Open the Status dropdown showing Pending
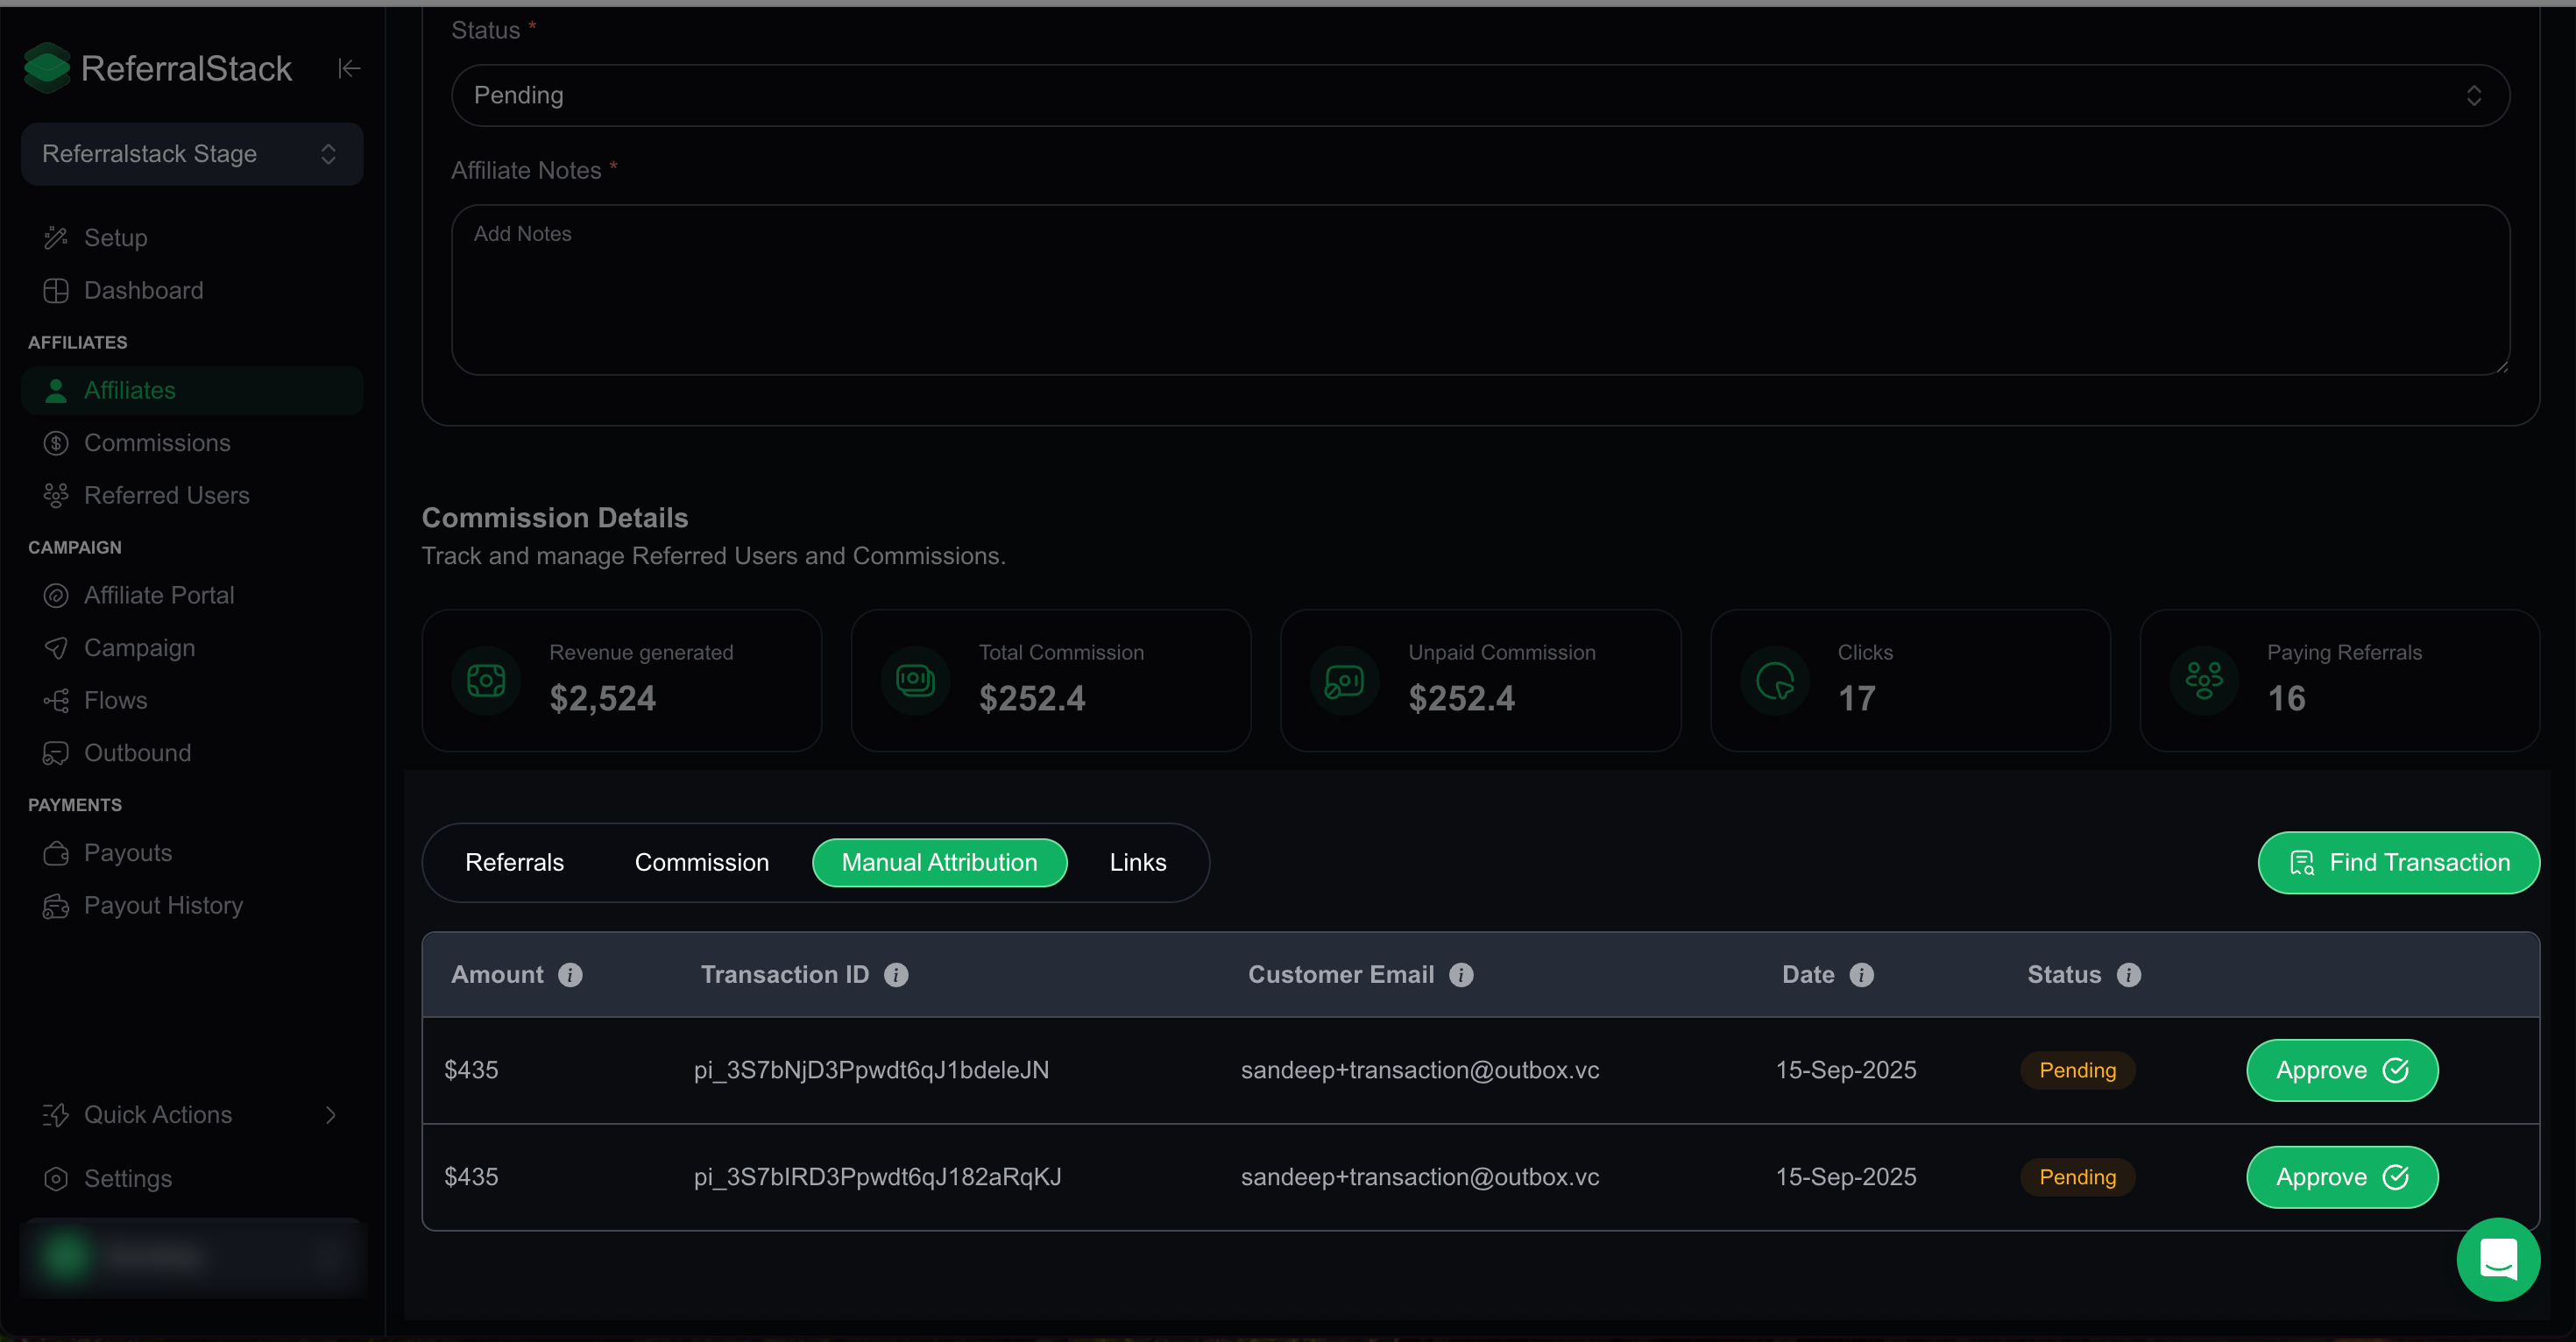This screenshot has width=2576, height=1342. (1480, 95)
